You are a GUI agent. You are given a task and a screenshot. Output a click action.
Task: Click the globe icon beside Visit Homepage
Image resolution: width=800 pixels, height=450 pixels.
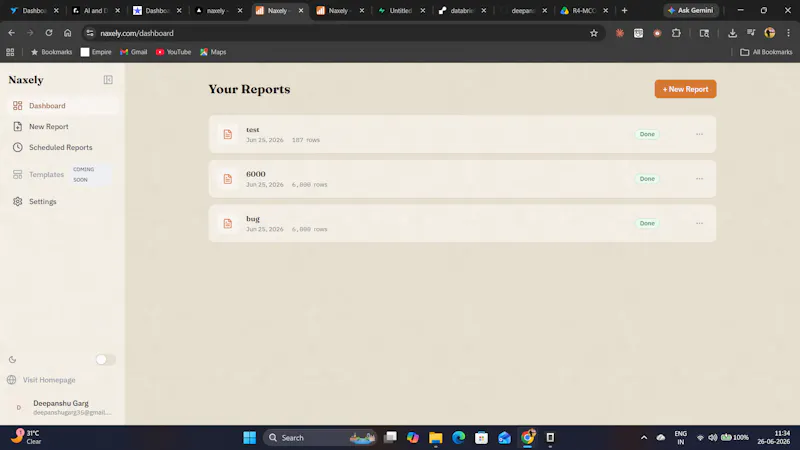coord(12,380)
